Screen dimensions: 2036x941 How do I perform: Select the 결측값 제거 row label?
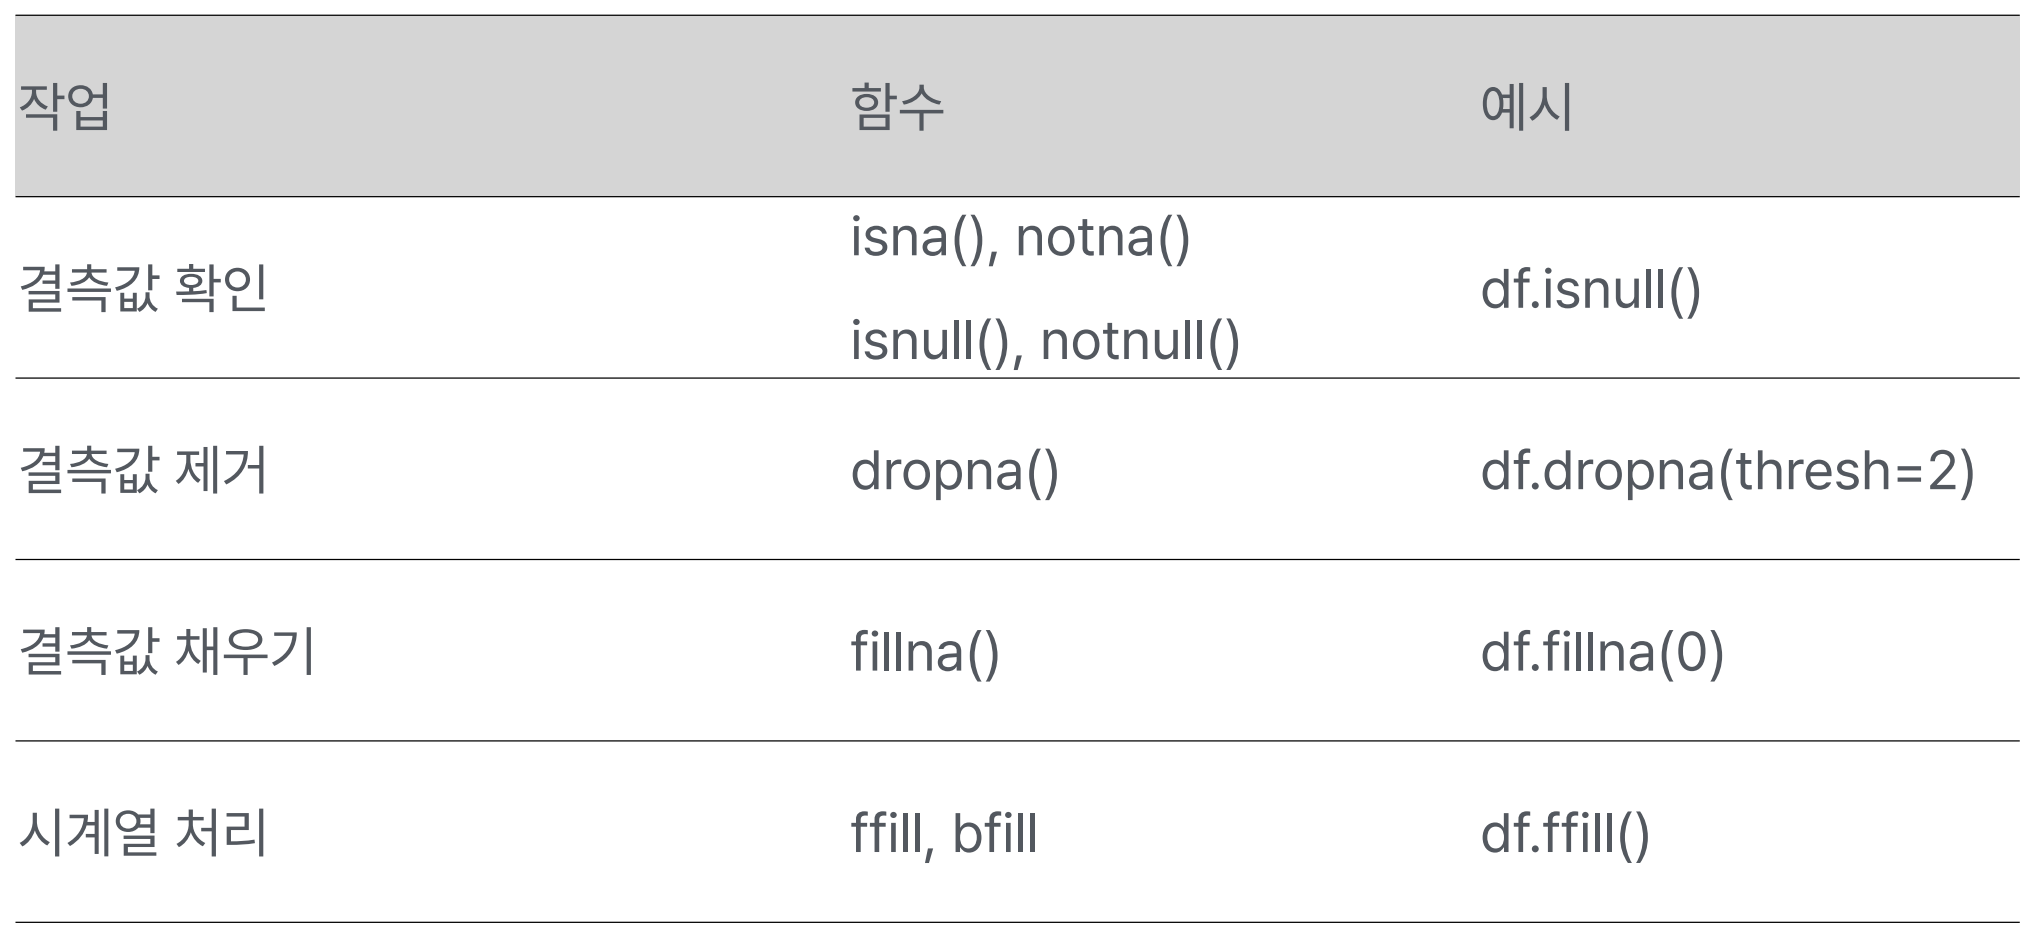tap(143, 470)
